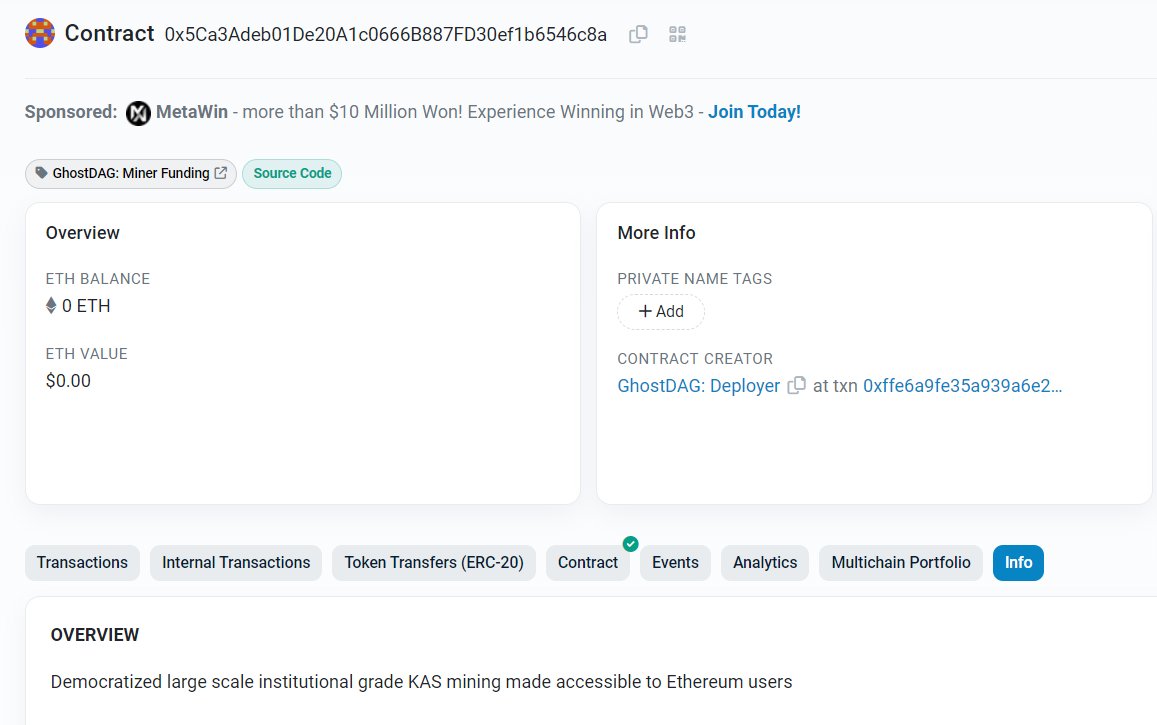Click the MetaWin sponsor logo
The height and width of the screenshot is (725, 1157).
tap(138, 113)
